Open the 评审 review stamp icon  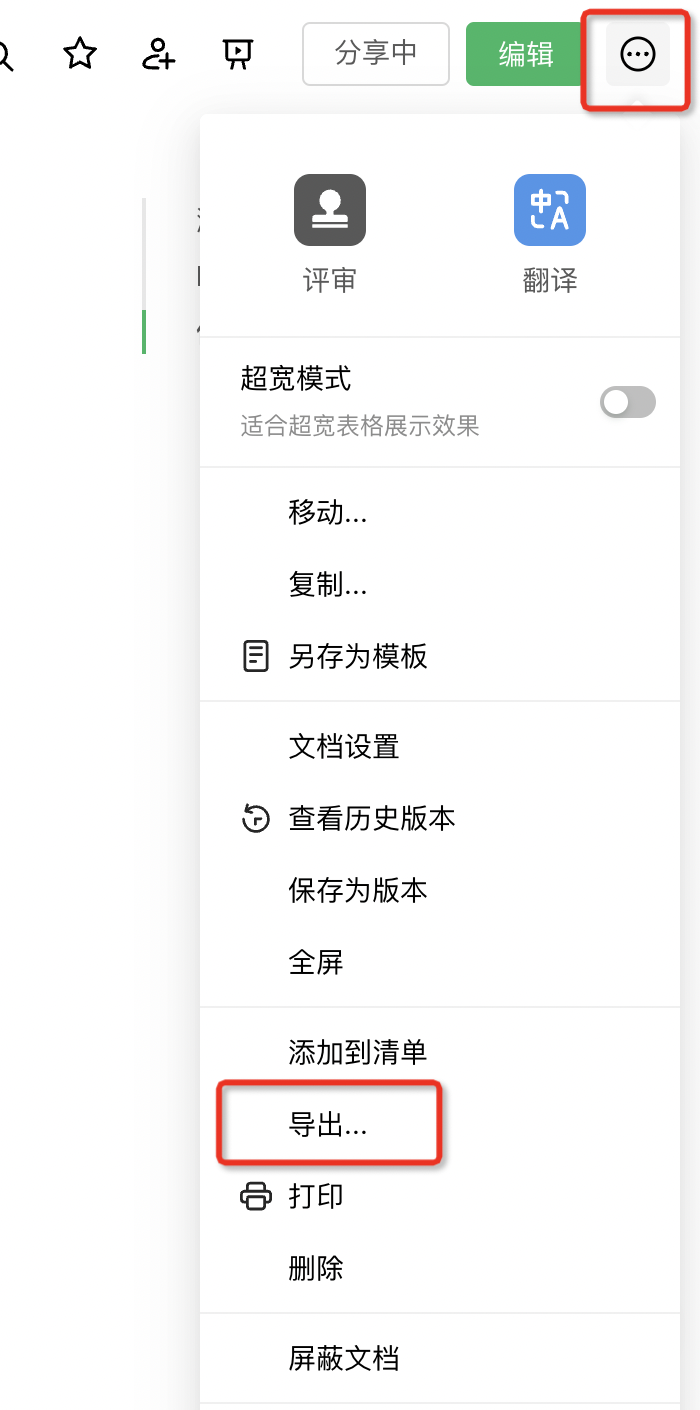[x=329, y=210]
